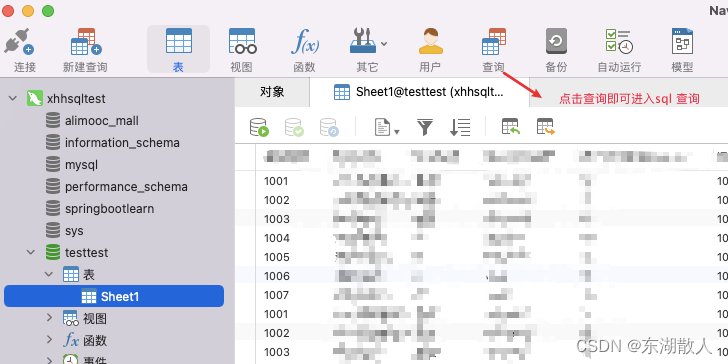Click the Others tools icon
The width and height of the screenshot is (728, 364).
coord(362,41)
